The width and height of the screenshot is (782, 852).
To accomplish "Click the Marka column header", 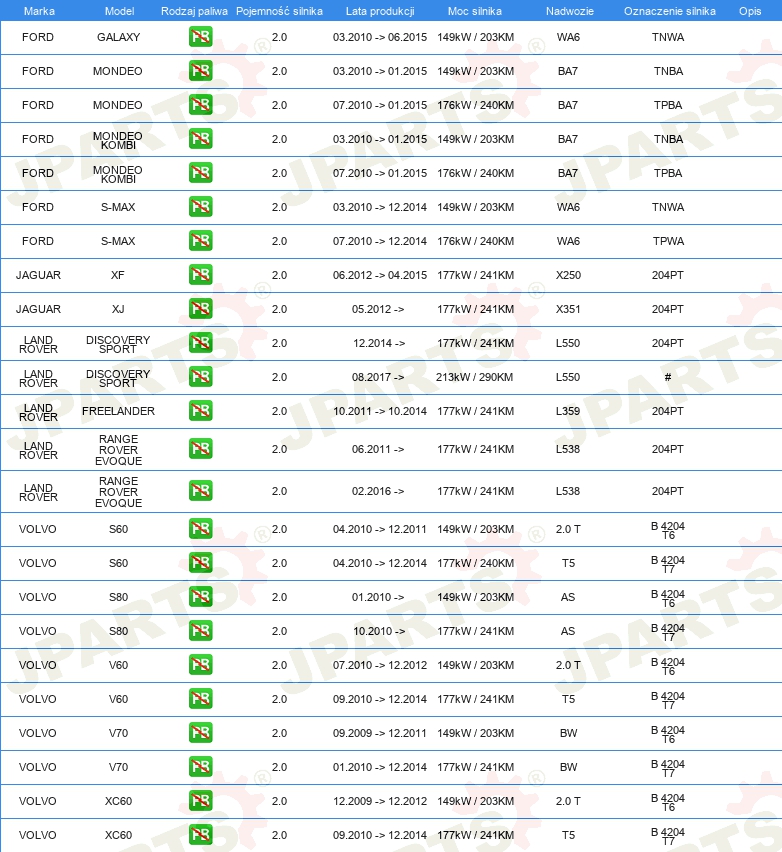I will [x=39, y=11].
